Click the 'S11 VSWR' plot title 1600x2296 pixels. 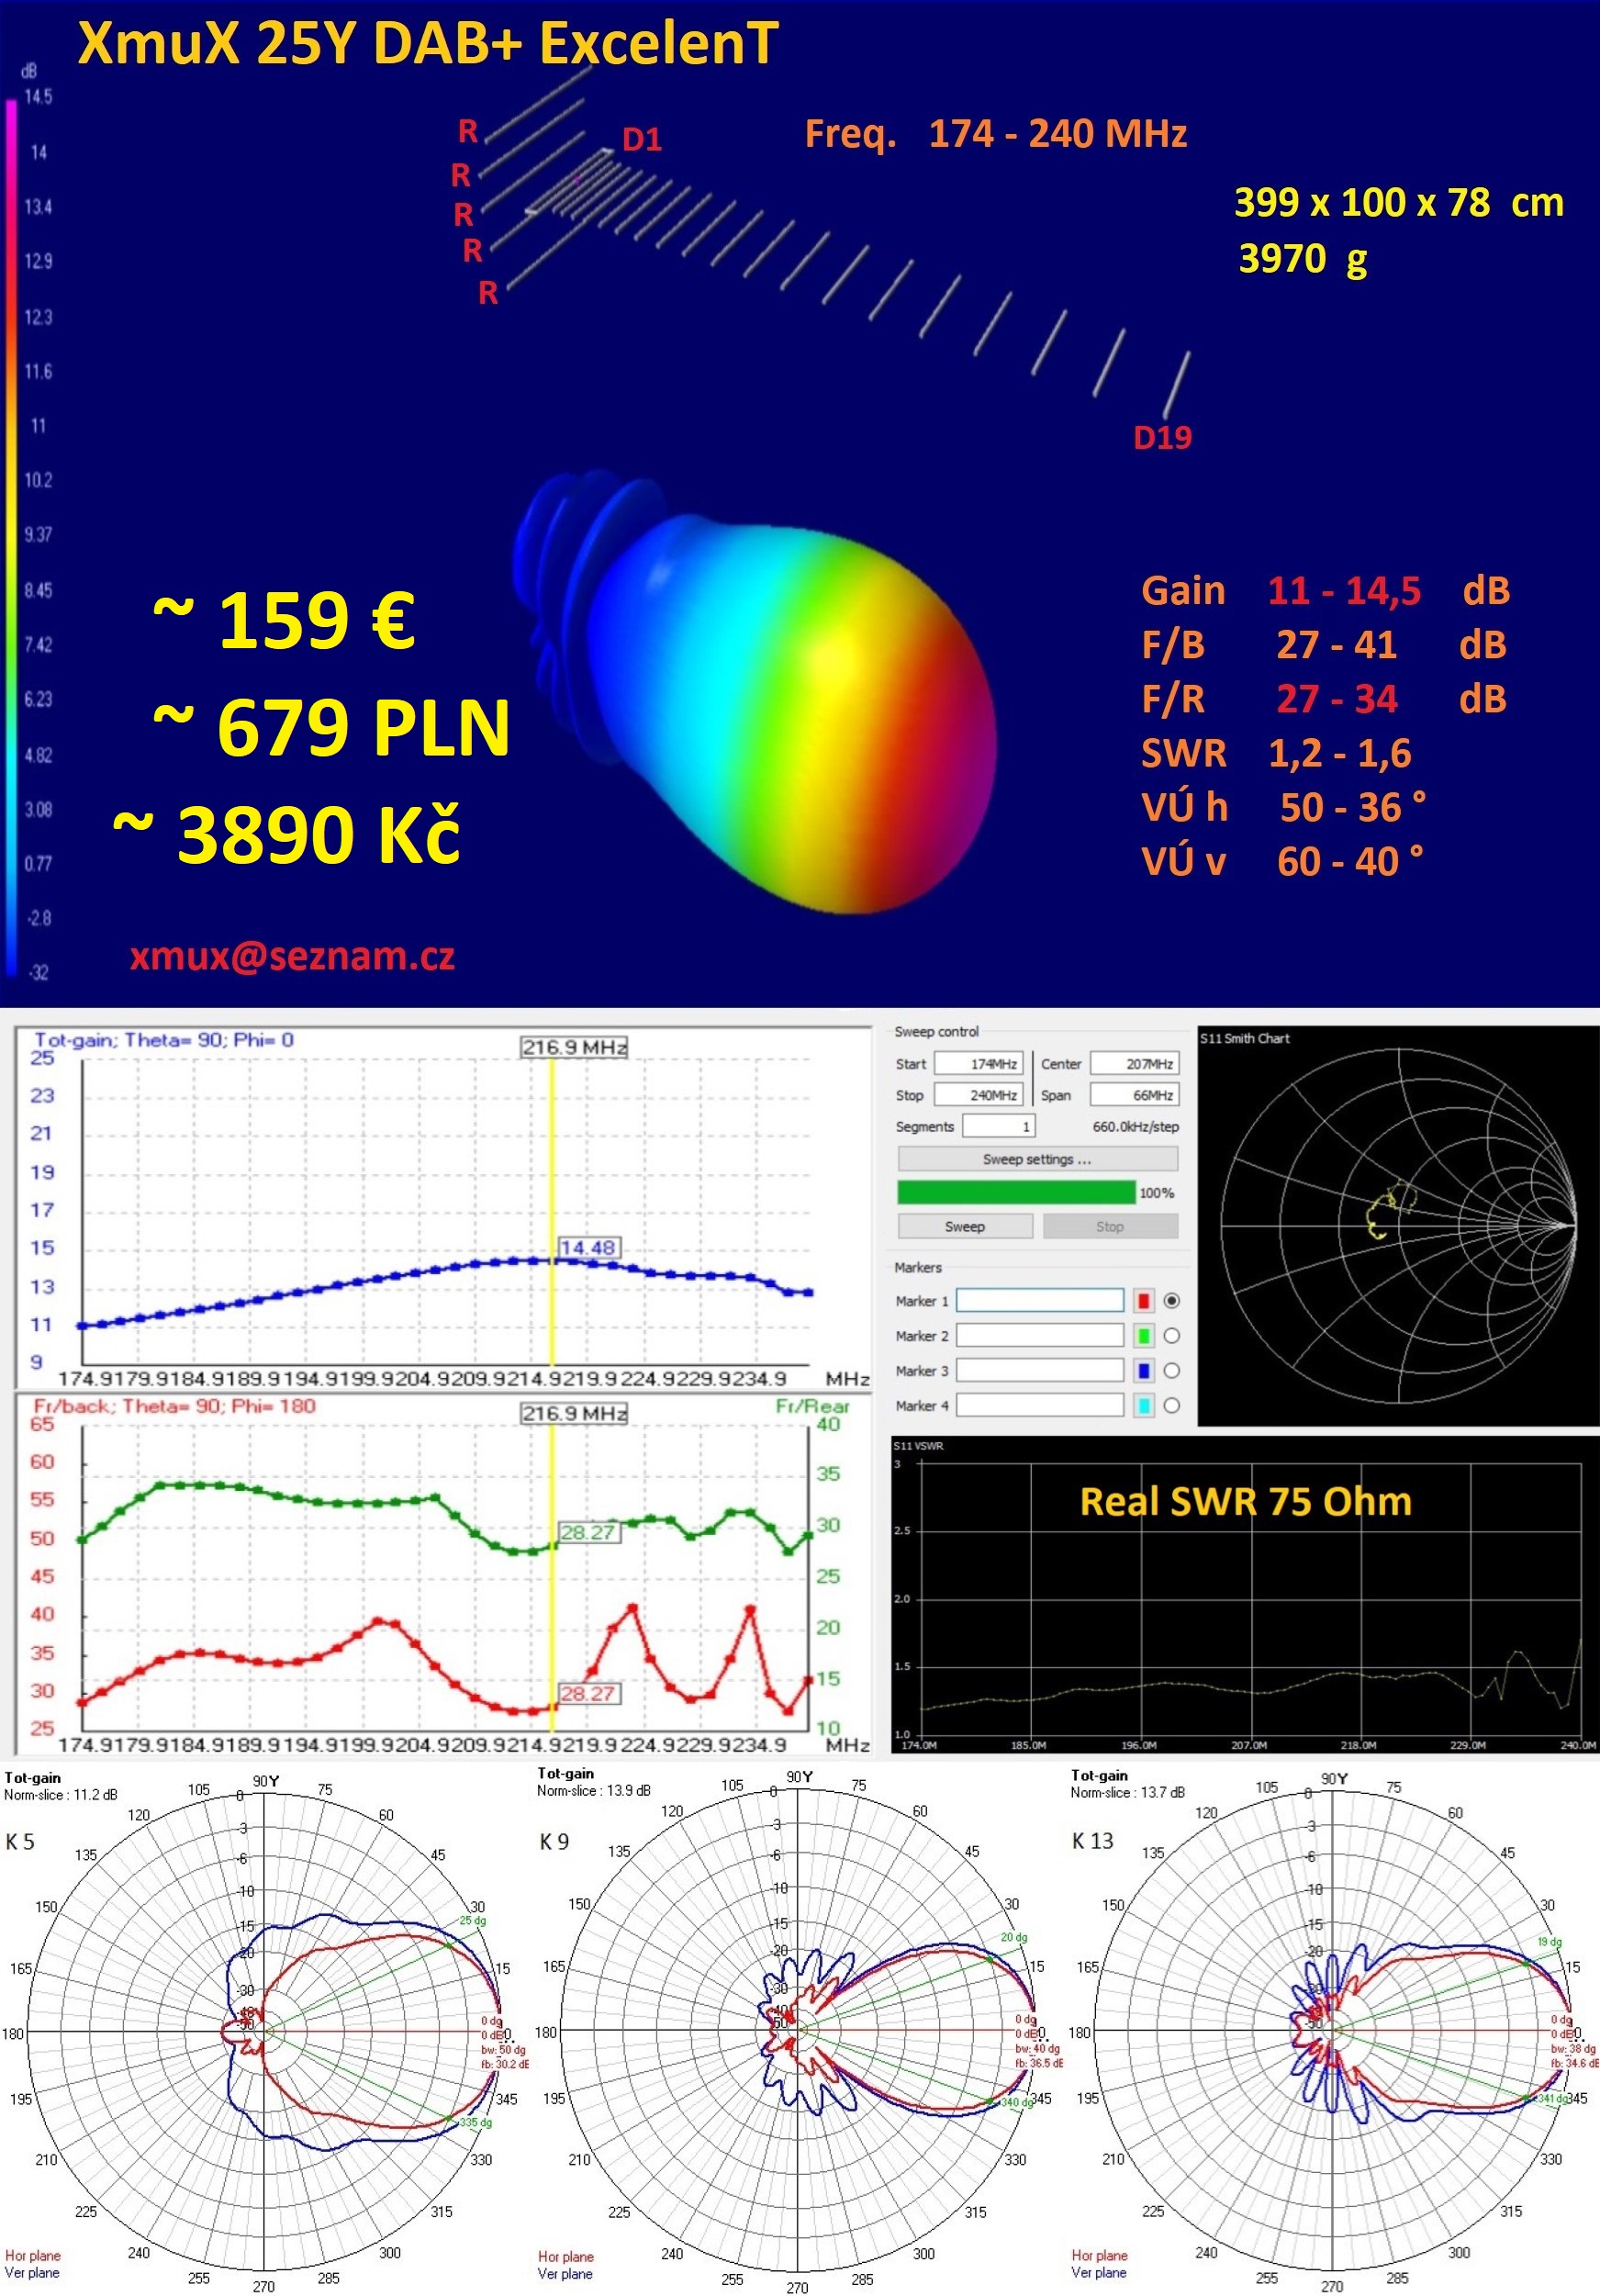[918, 1445]
